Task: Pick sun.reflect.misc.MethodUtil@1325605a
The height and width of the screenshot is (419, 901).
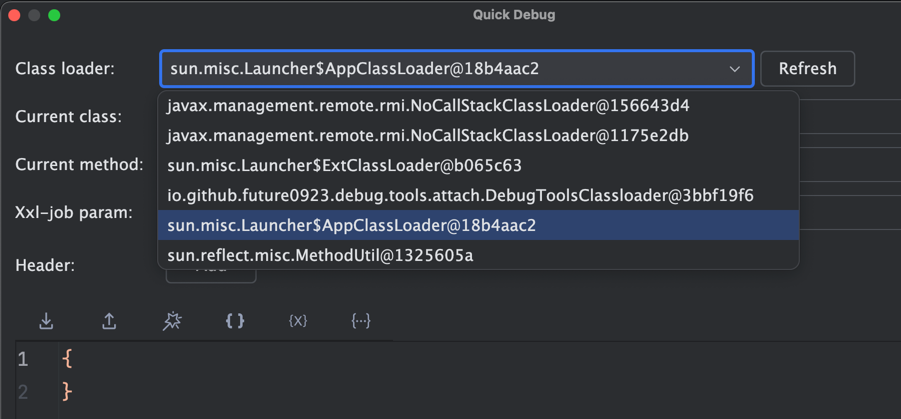Action: coord(478,255)
